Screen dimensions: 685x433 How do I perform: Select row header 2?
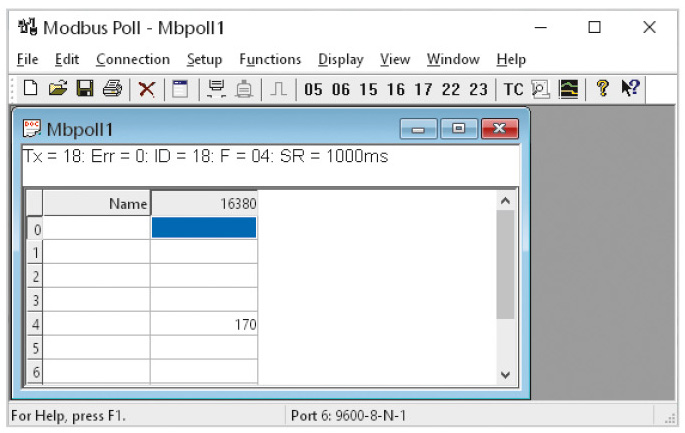(35, 276)
